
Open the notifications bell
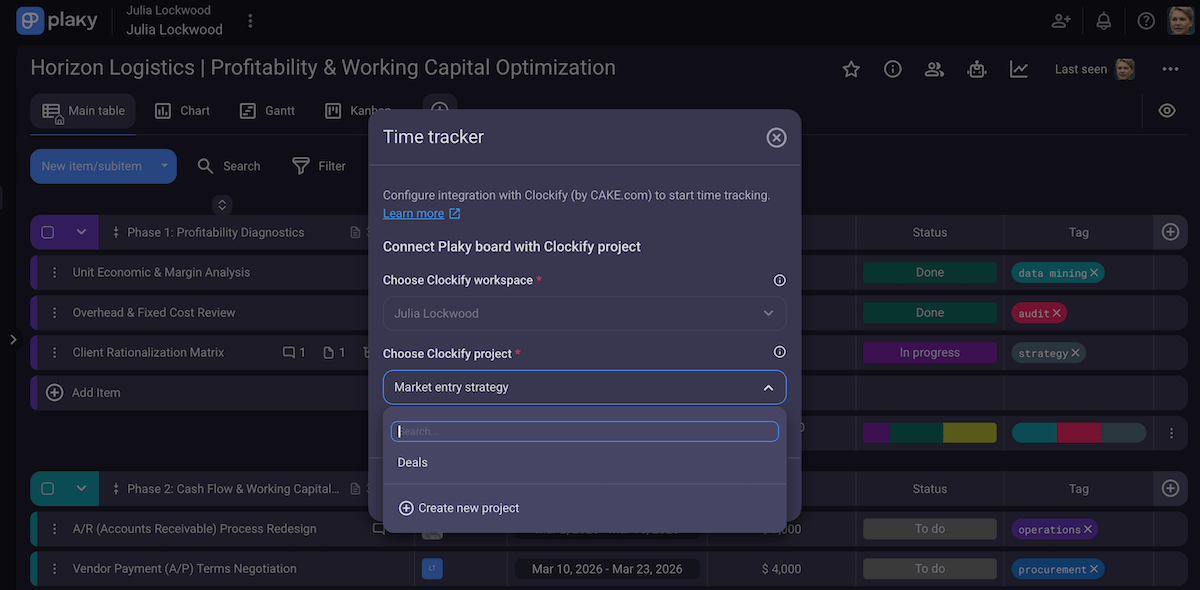(x=1104, y=21)
